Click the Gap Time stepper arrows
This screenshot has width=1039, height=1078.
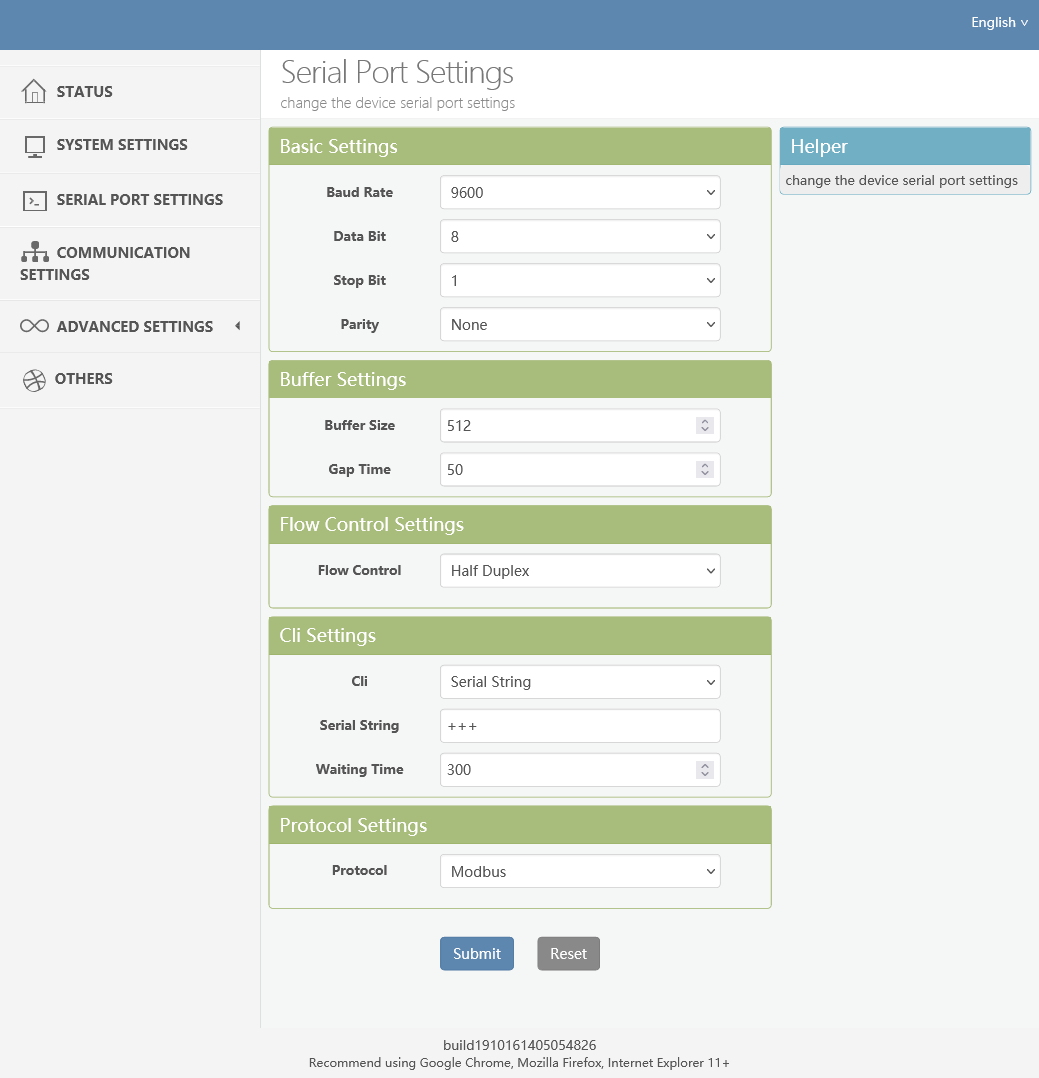(705, 470)
